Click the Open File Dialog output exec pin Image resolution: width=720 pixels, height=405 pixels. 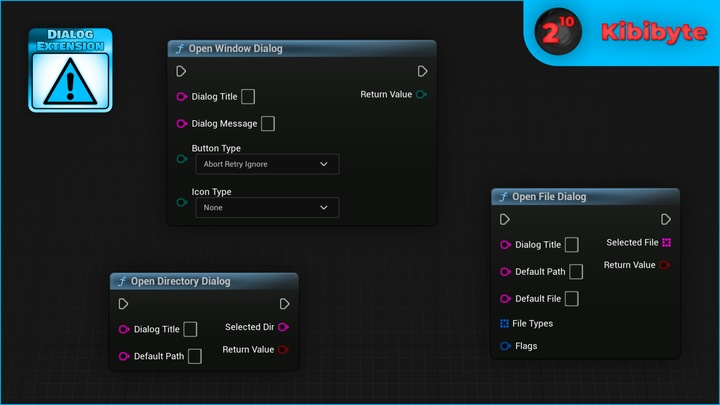[666, 219]
